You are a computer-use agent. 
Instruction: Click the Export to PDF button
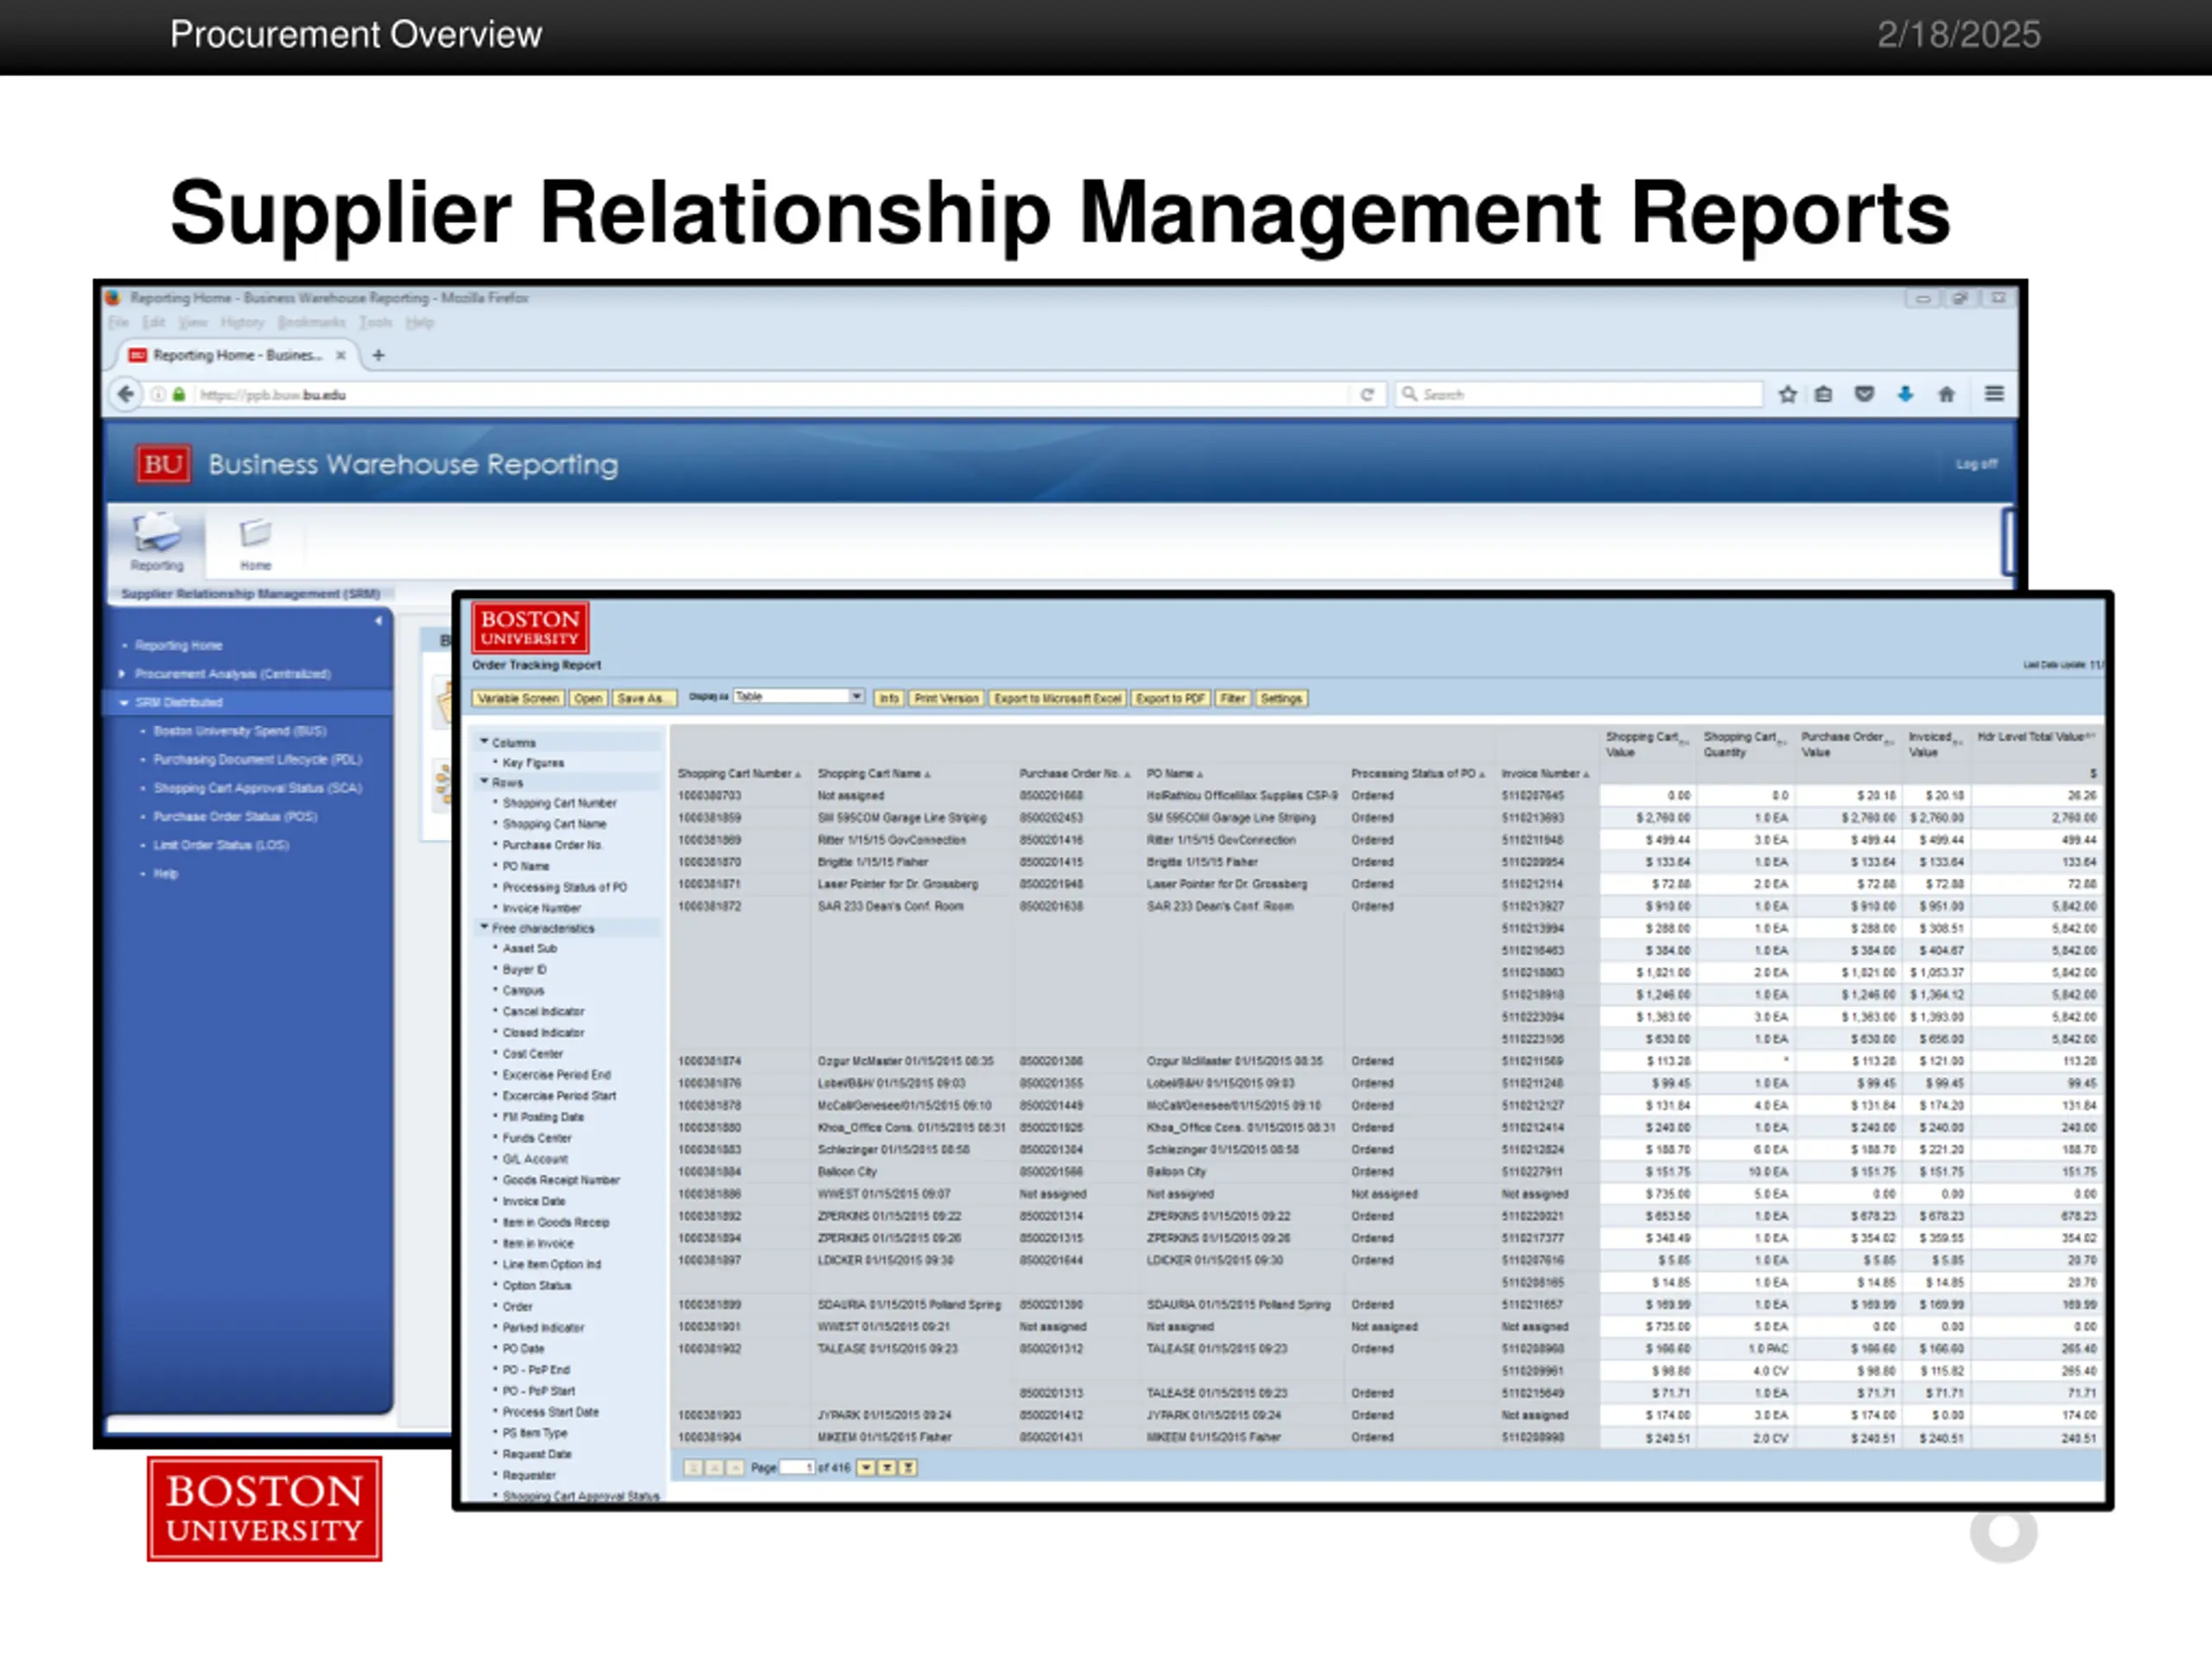tap(1171, 698)
